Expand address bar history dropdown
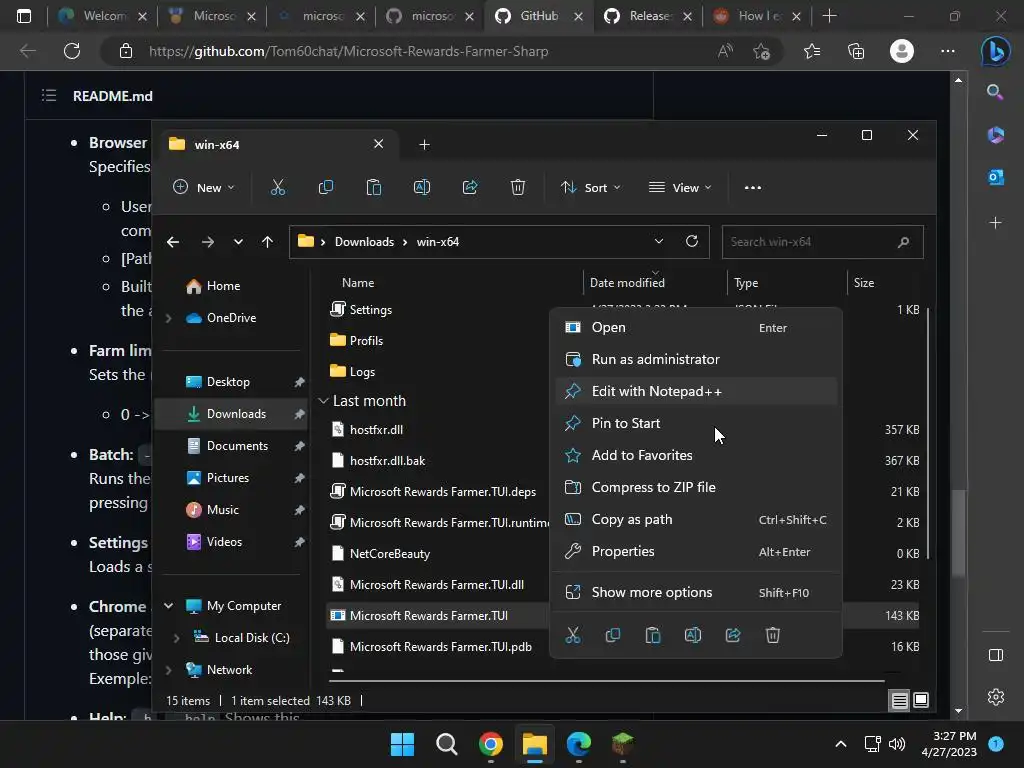This screenshot has height=768, width=1024. click(x=659, y=242)
